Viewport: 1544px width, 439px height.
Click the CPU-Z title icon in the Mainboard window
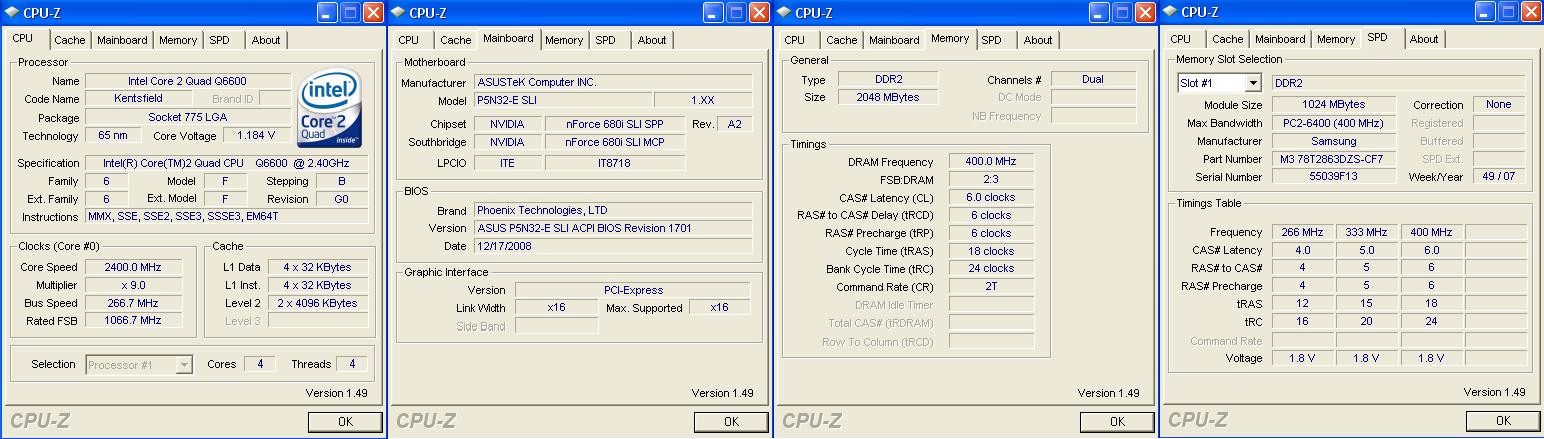[397, 12]
